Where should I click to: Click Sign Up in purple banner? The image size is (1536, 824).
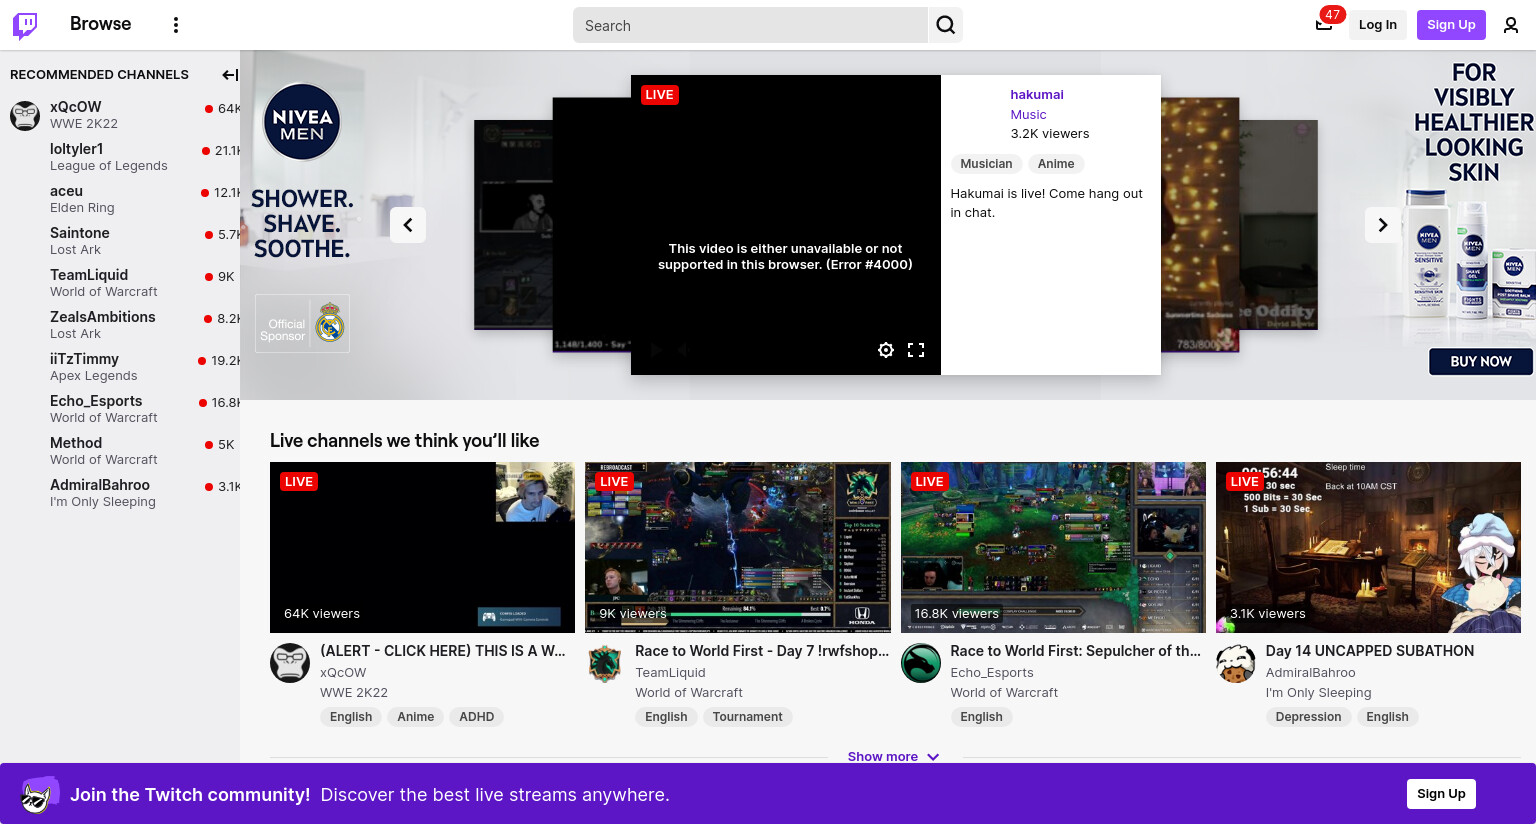point(1441,794)
